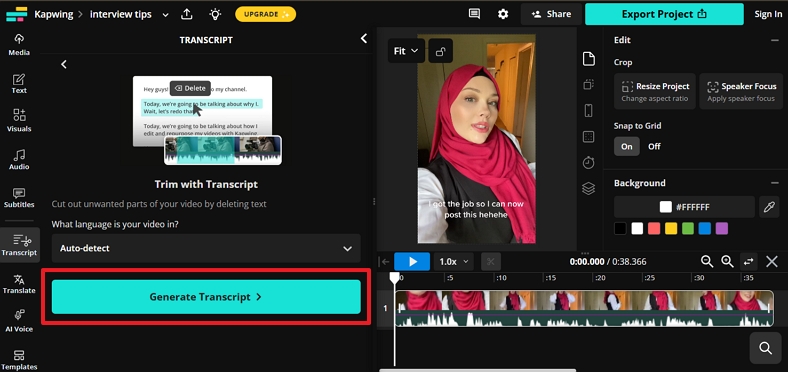Open the settings gear icon
This screenshot has width=788, height=372.
coord(503,14)
